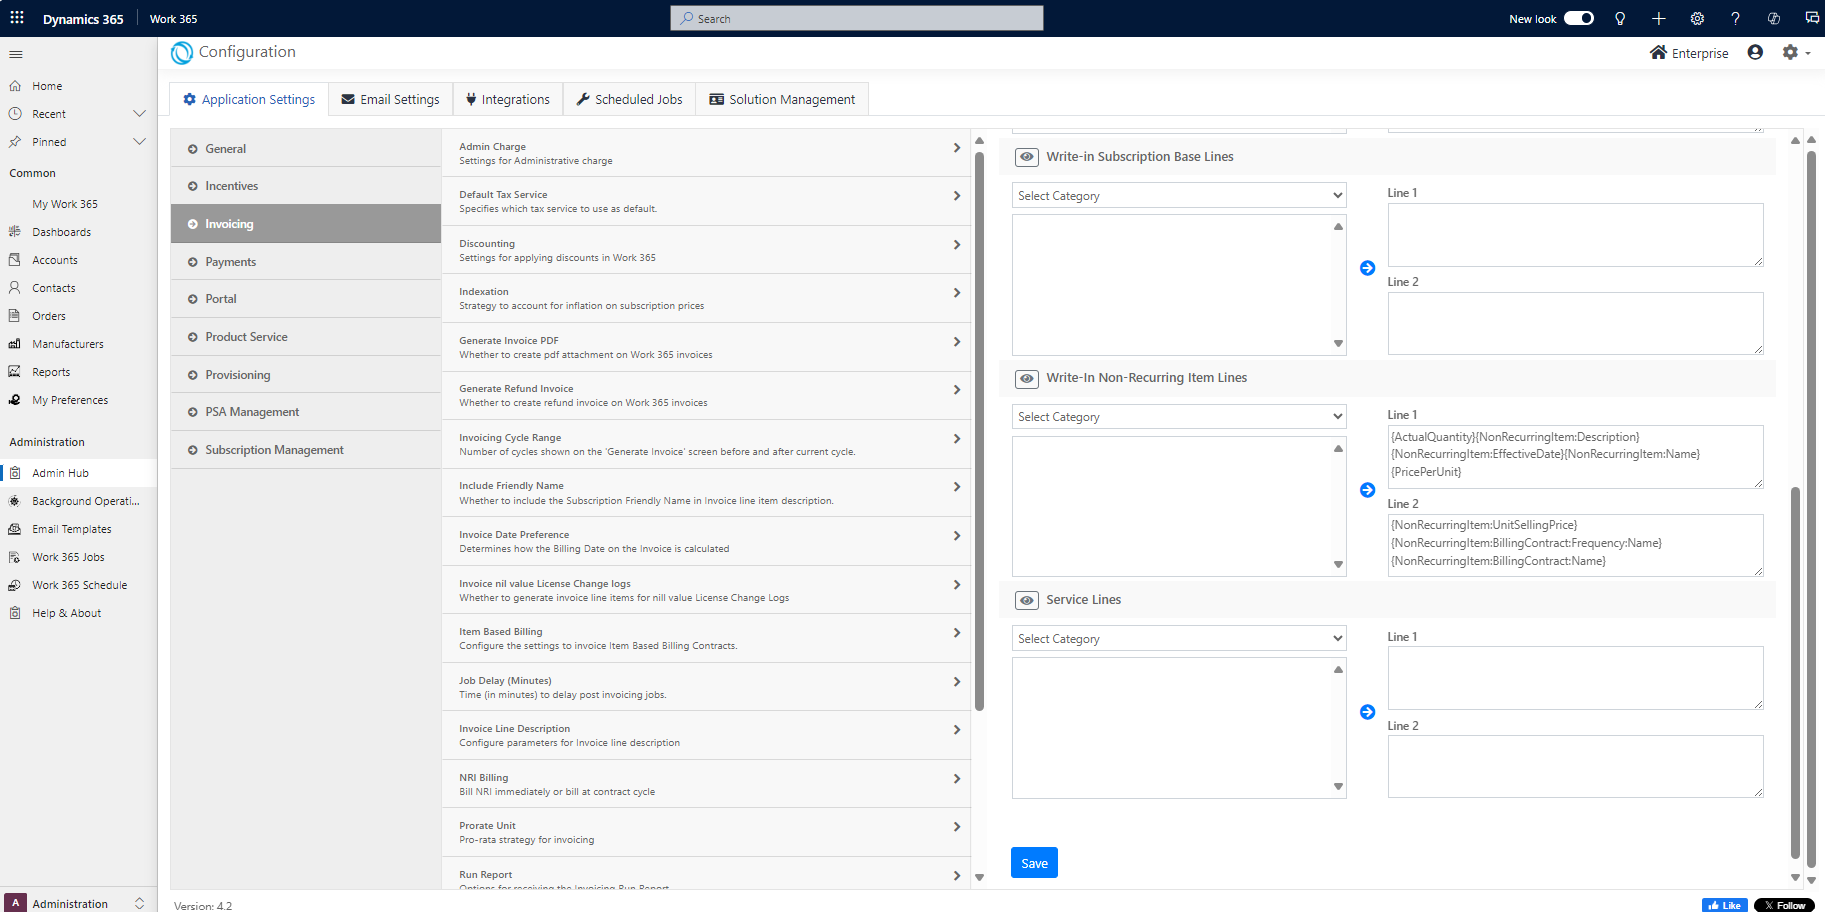Toggle visibility eye for Service Lines
Screen dimensions: 1825x912
[x=1027, y=601]
